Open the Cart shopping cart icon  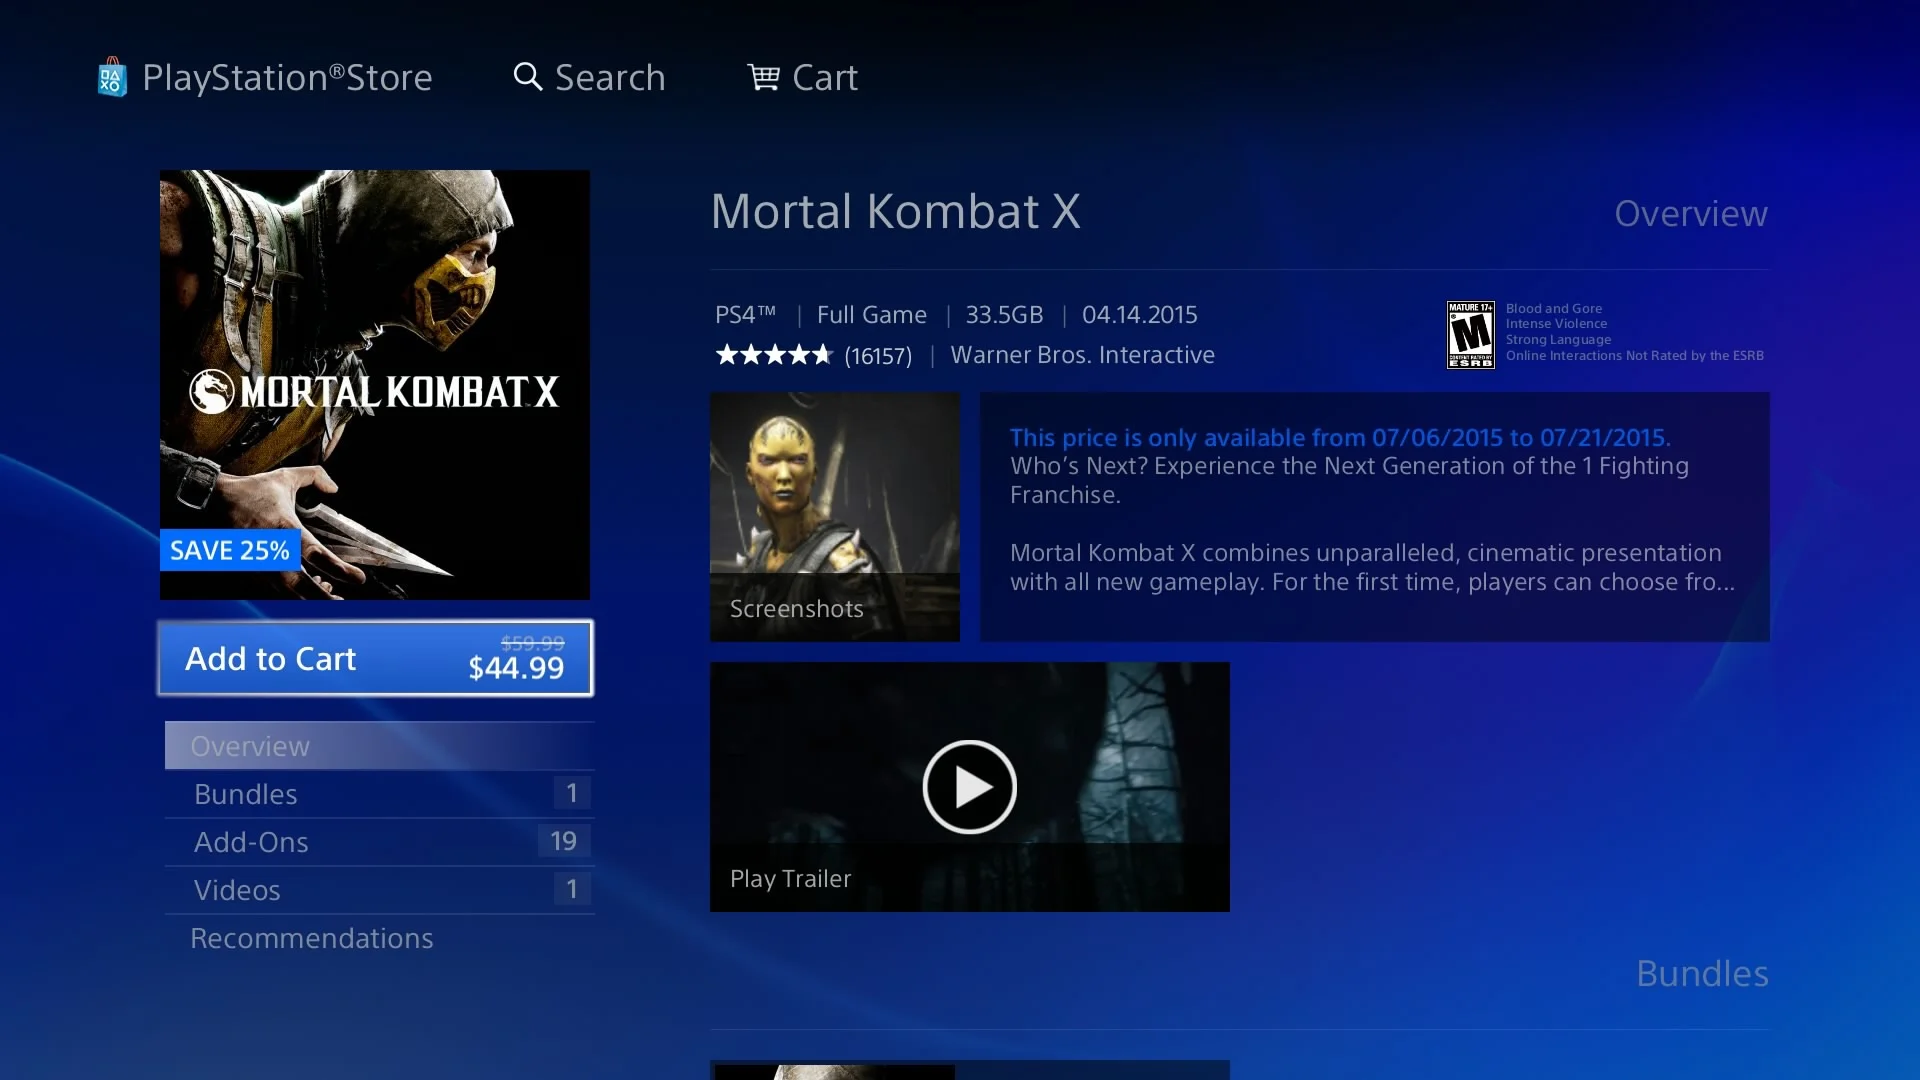pos(764,77)
